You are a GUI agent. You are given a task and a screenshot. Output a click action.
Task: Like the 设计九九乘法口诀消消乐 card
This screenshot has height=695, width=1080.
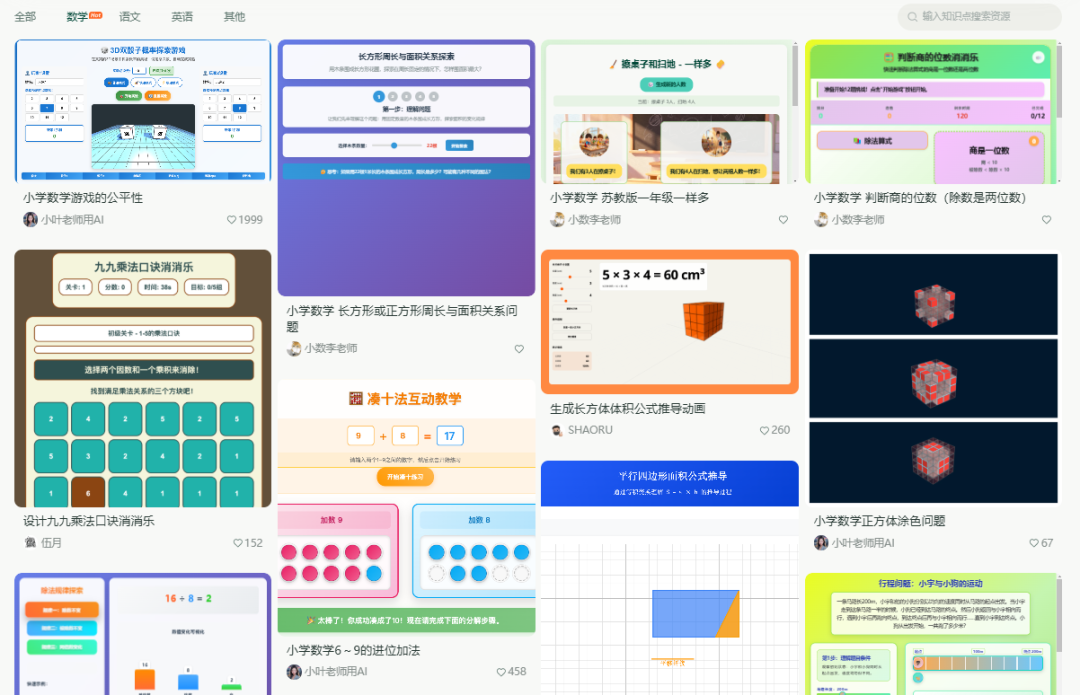tap(238, 544)
